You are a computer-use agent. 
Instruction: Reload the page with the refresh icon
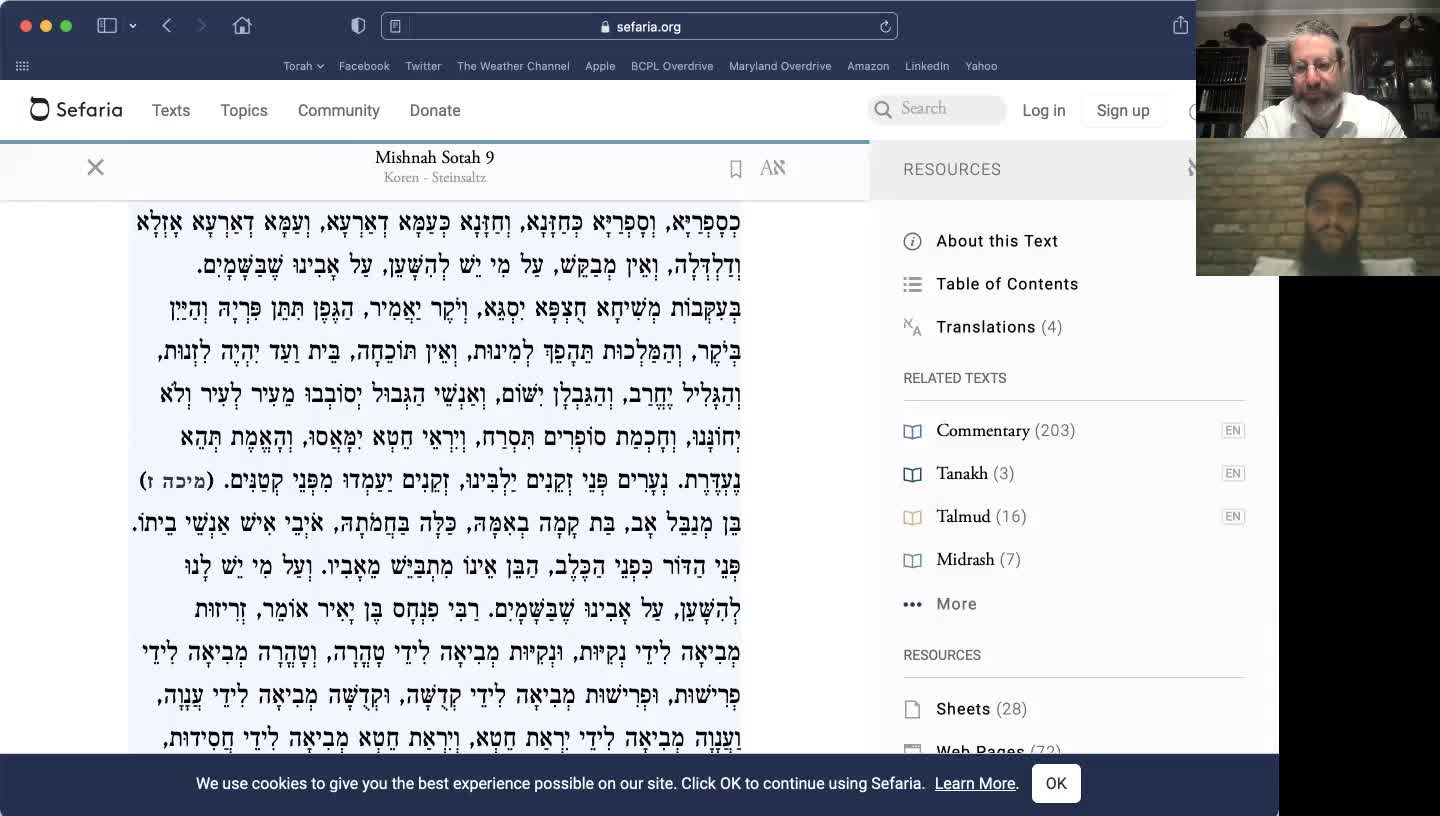click(885, 27)
